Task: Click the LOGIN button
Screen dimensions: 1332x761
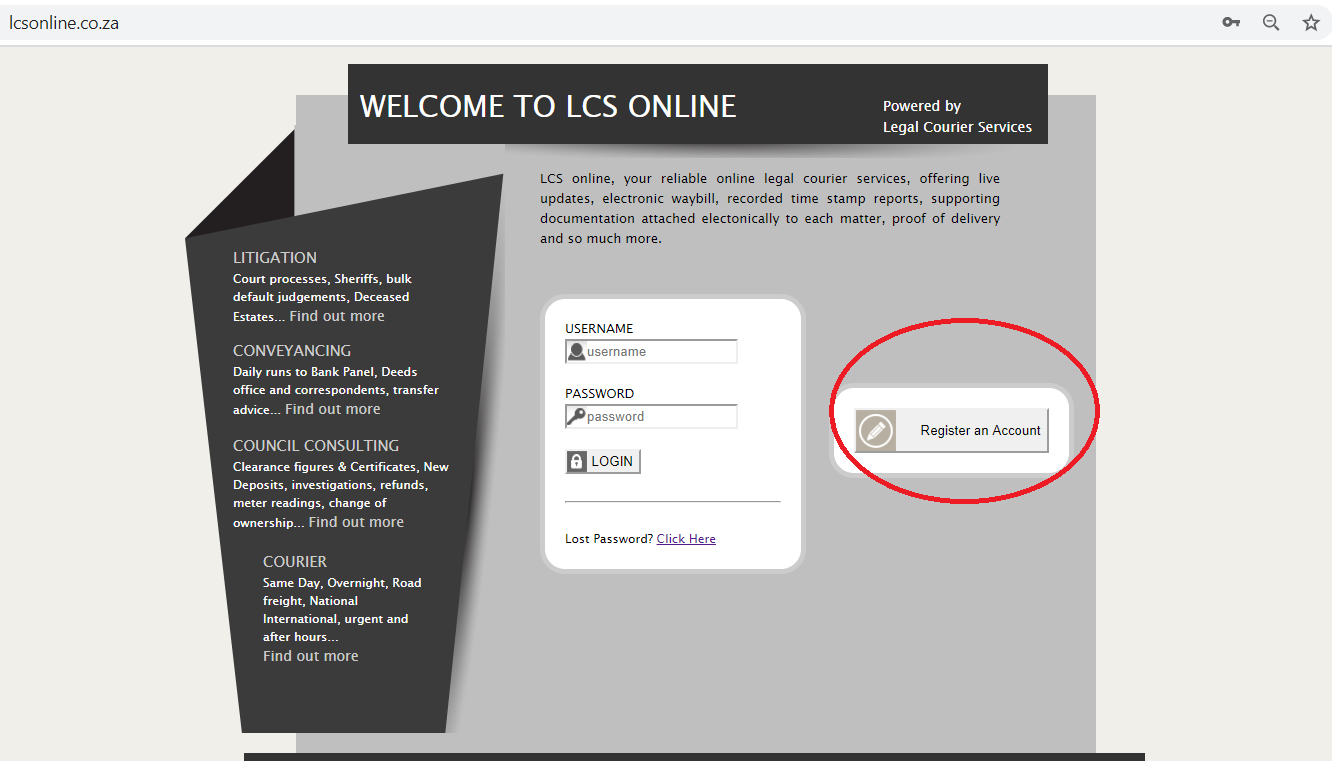Action: (x=603, y=461)
